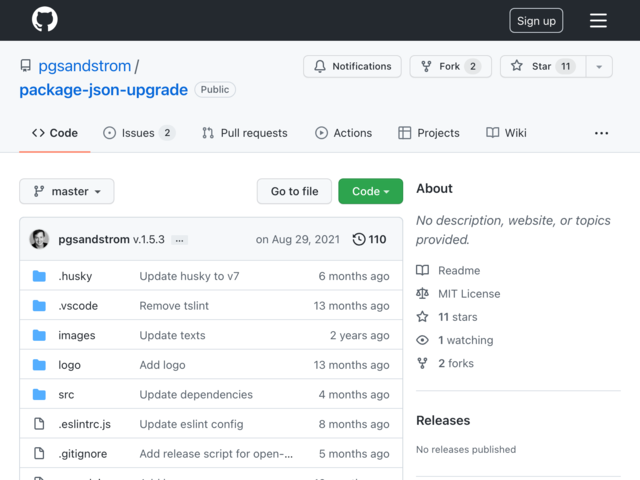Expand the green Code dropdown
The height and width of the screenshot is (480, 640).
click(x=370, y=191)
